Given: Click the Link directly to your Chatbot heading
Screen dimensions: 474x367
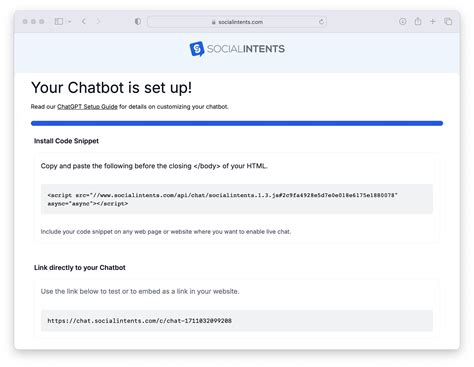Looking at the screenshot, I should click(80, 268).
